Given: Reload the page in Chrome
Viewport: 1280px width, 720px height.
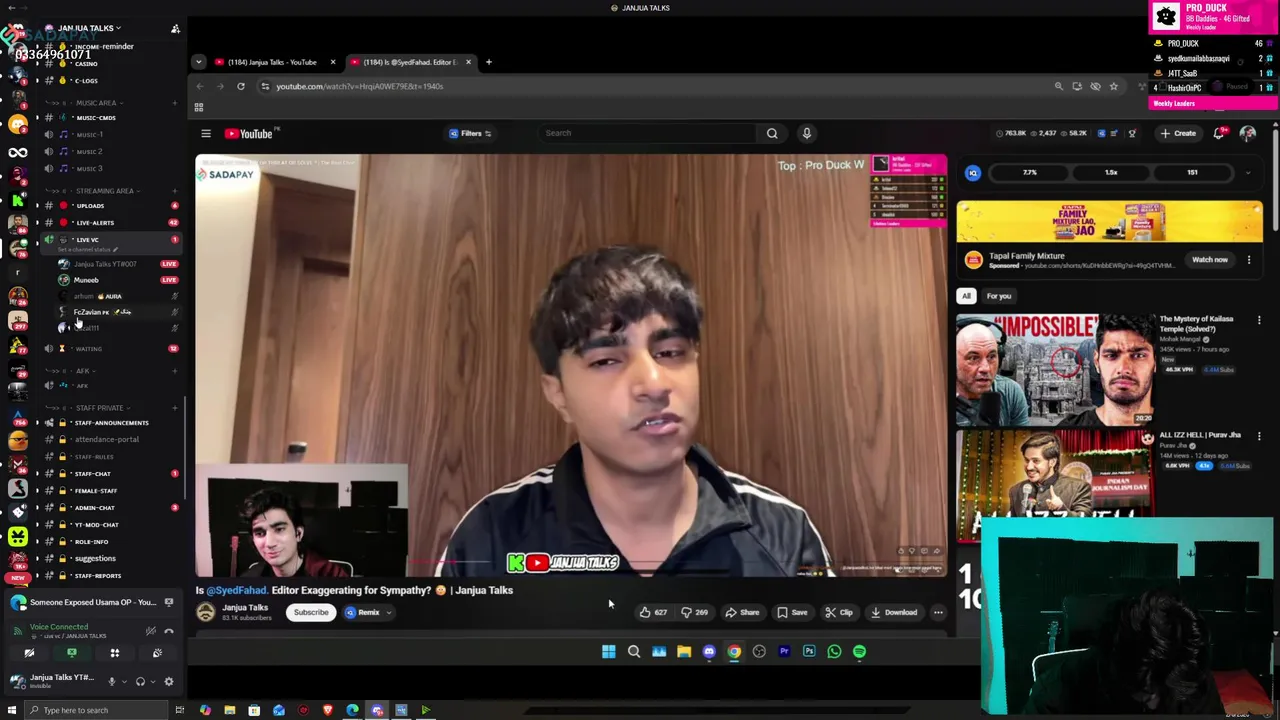Looking at the screenshot, I should point(241,86).
